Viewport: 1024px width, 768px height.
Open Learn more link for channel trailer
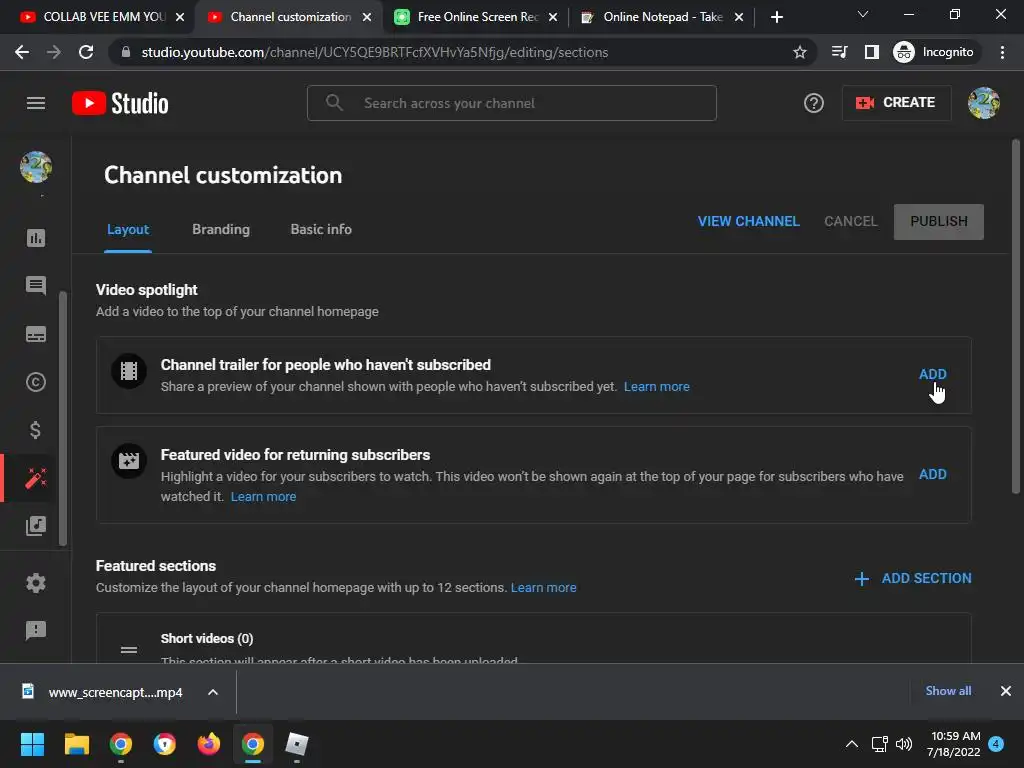coord(656,387)
